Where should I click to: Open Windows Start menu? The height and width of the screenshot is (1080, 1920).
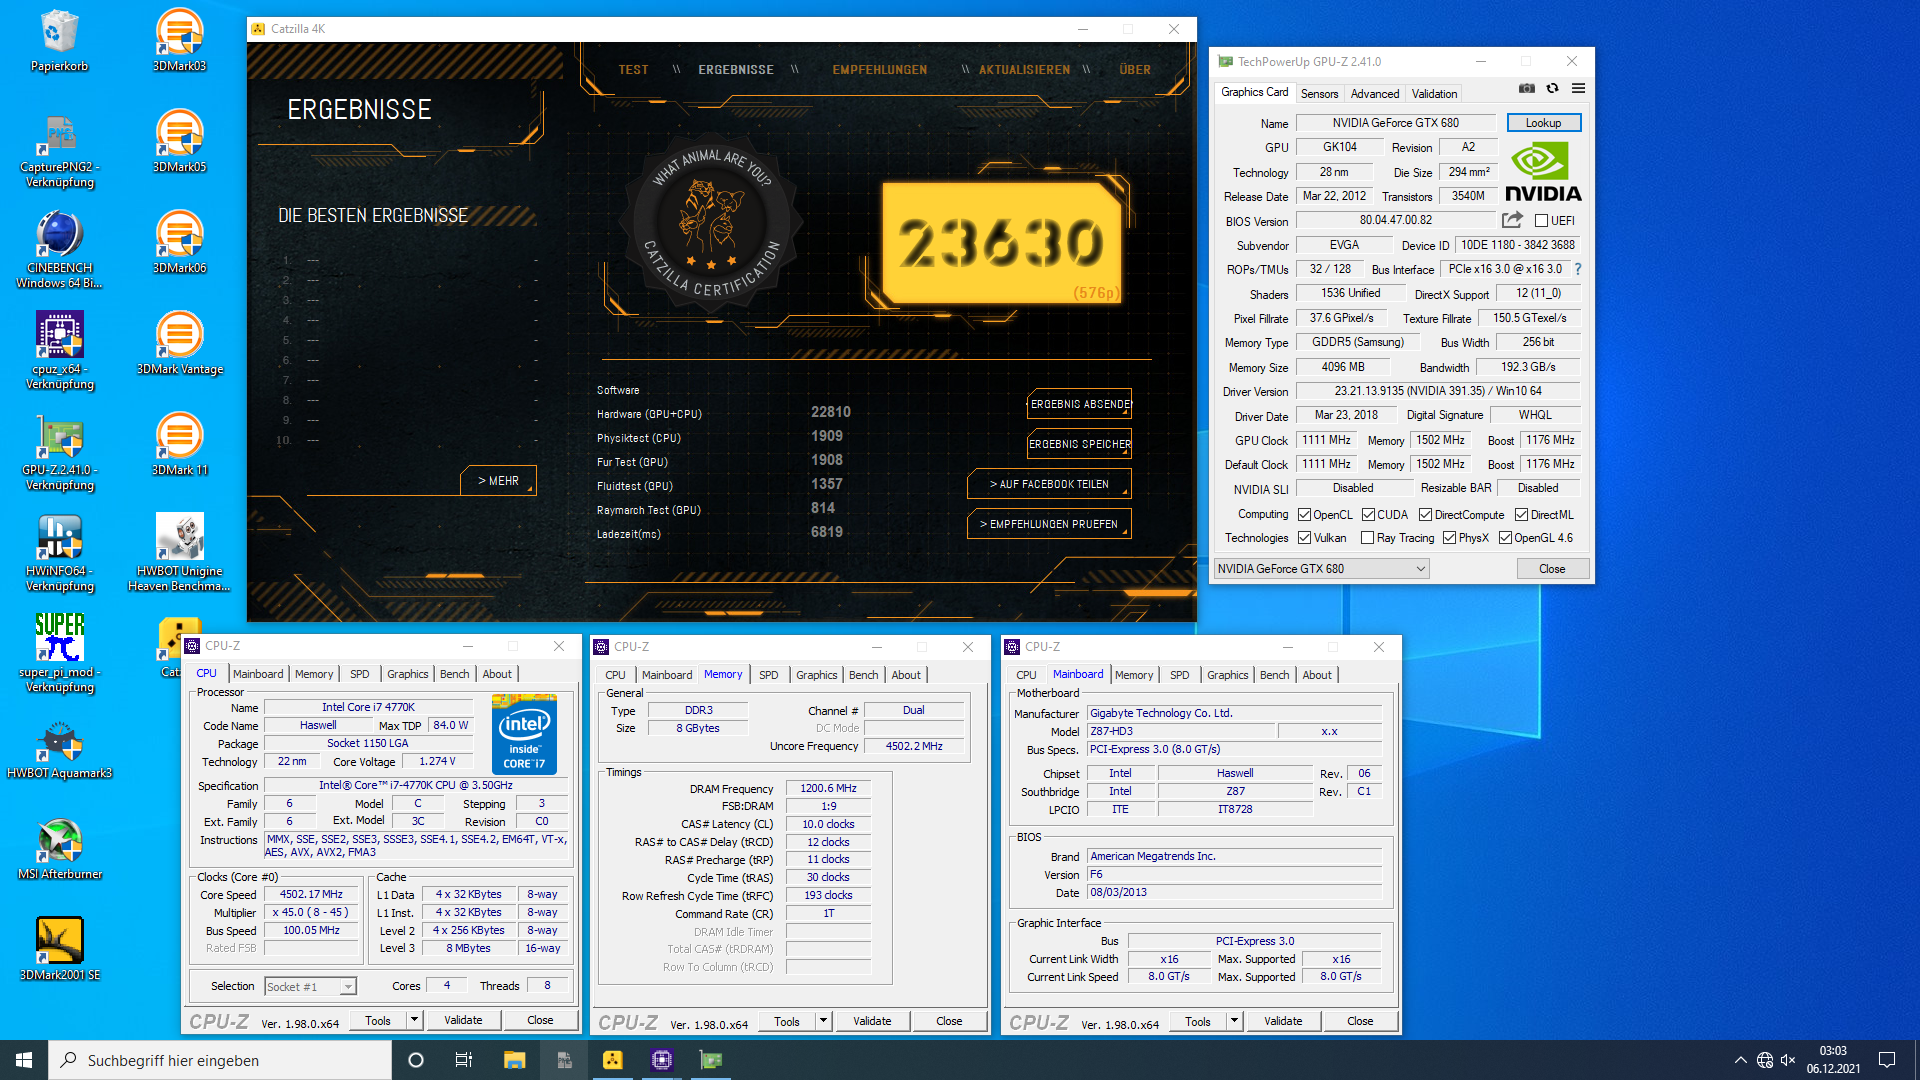tap(24, 1060)
